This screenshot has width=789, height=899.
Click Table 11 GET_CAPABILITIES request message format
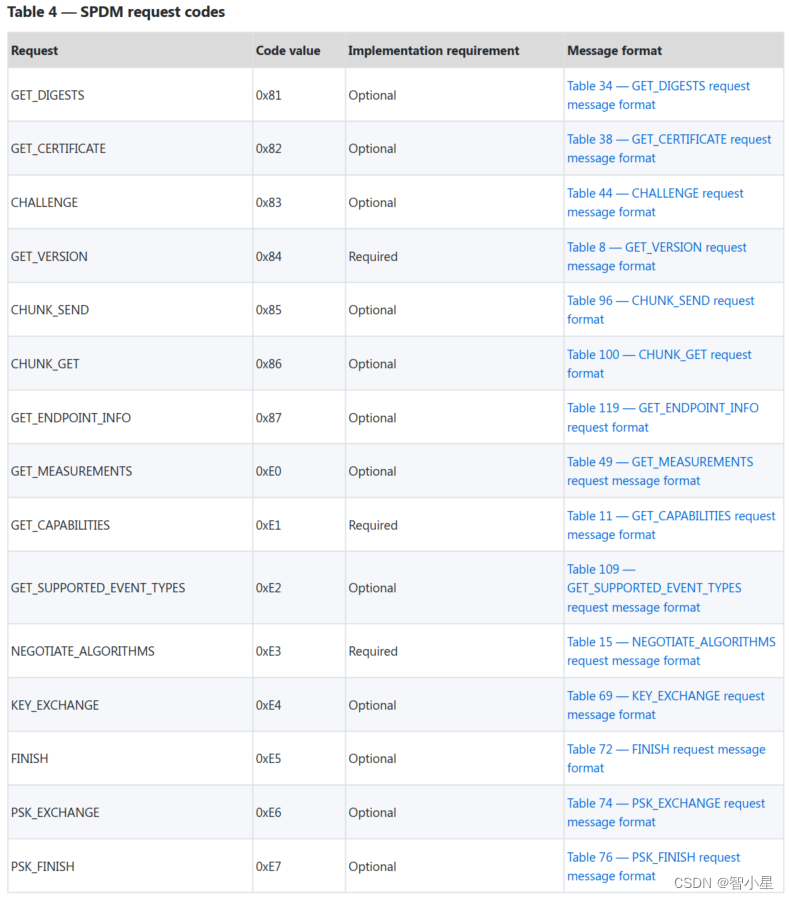(671, 525)
